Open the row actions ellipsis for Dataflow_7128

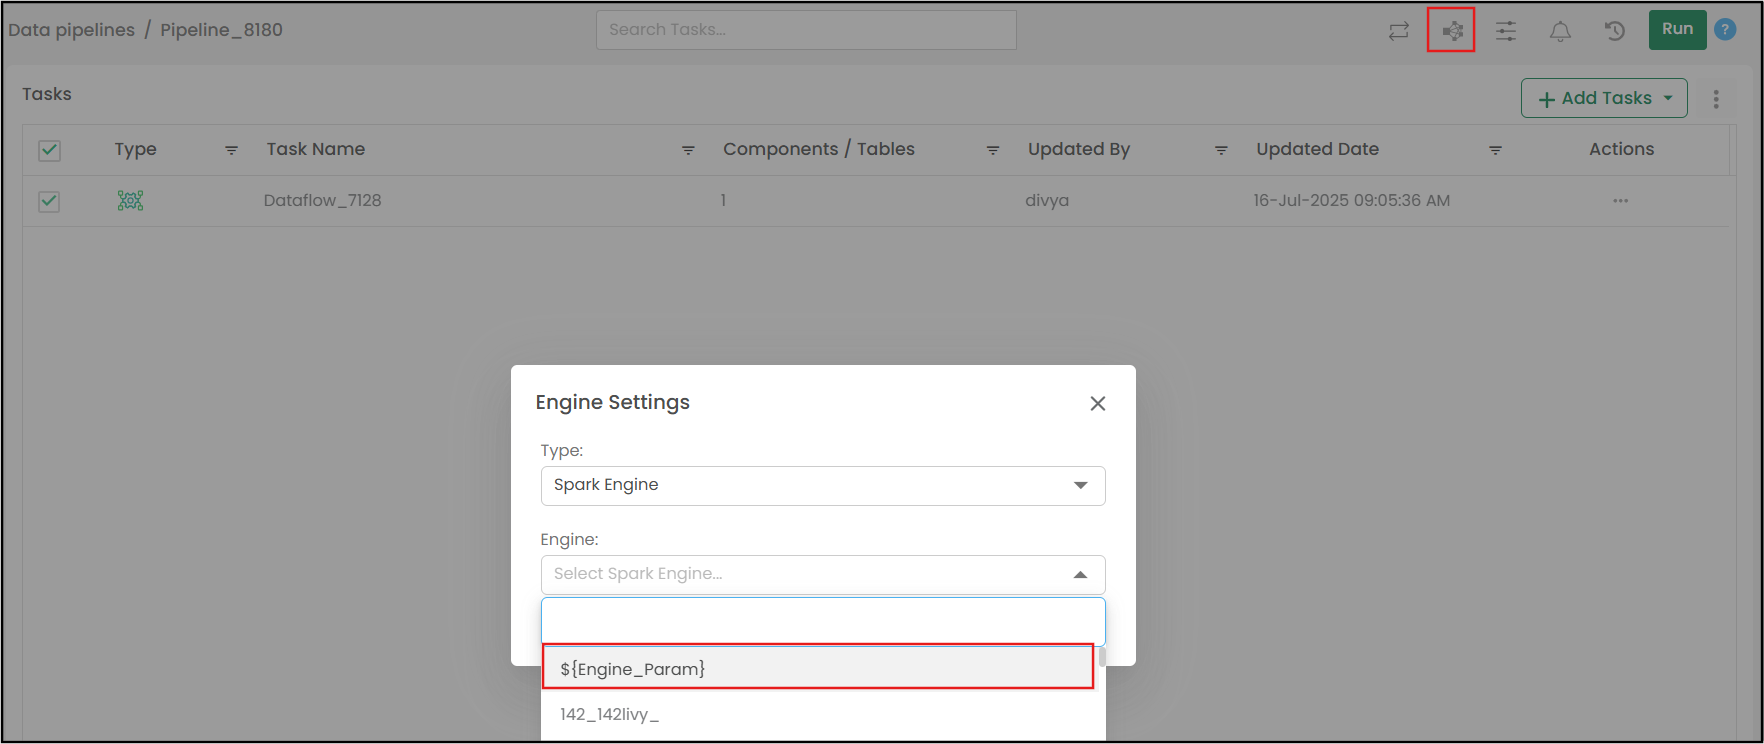coord(1620,201)
